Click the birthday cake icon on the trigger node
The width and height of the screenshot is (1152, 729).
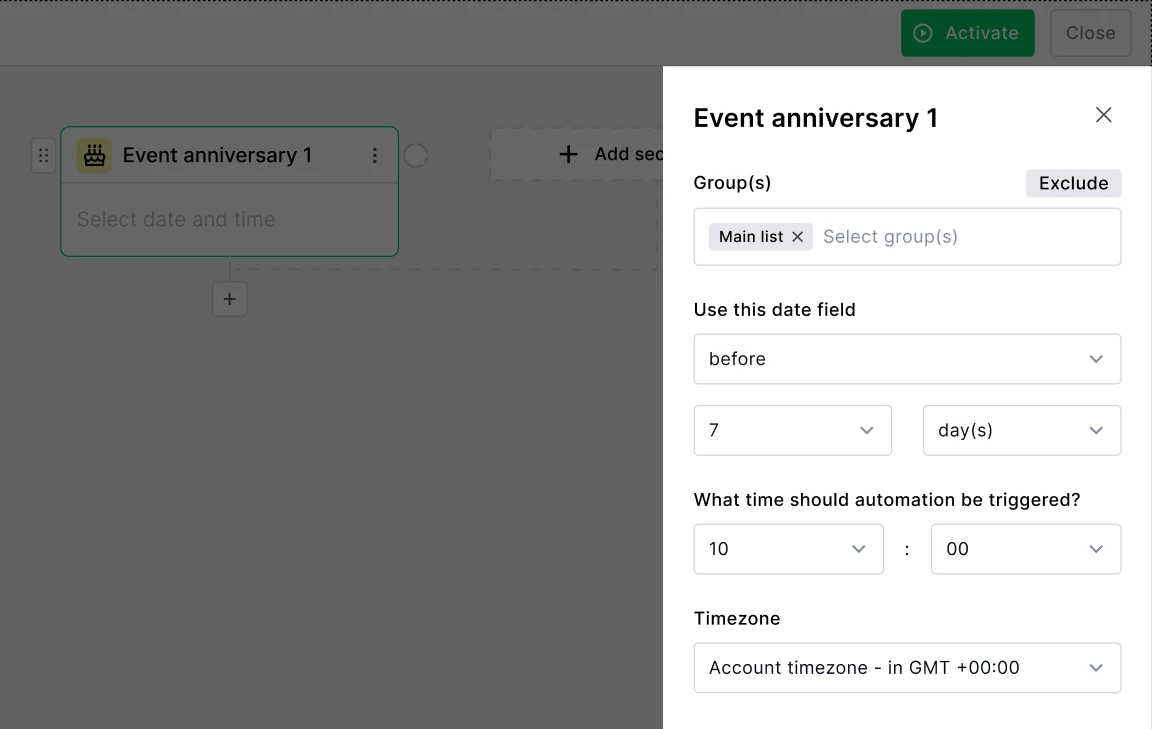tap(93, 155)
